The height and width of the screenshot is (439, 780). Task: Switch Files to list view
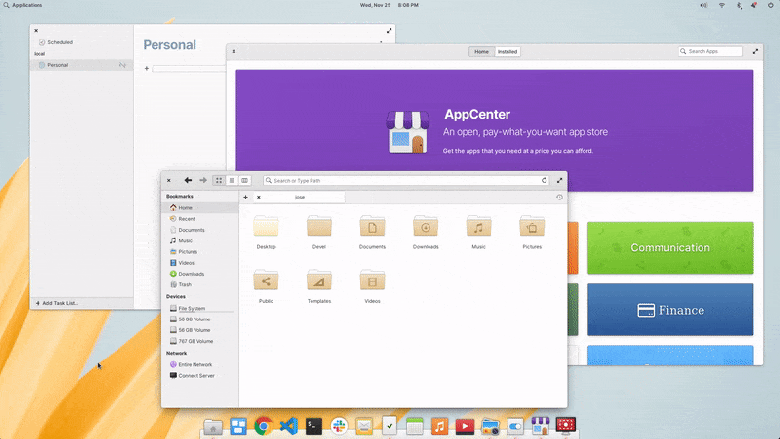coord(232,180)
